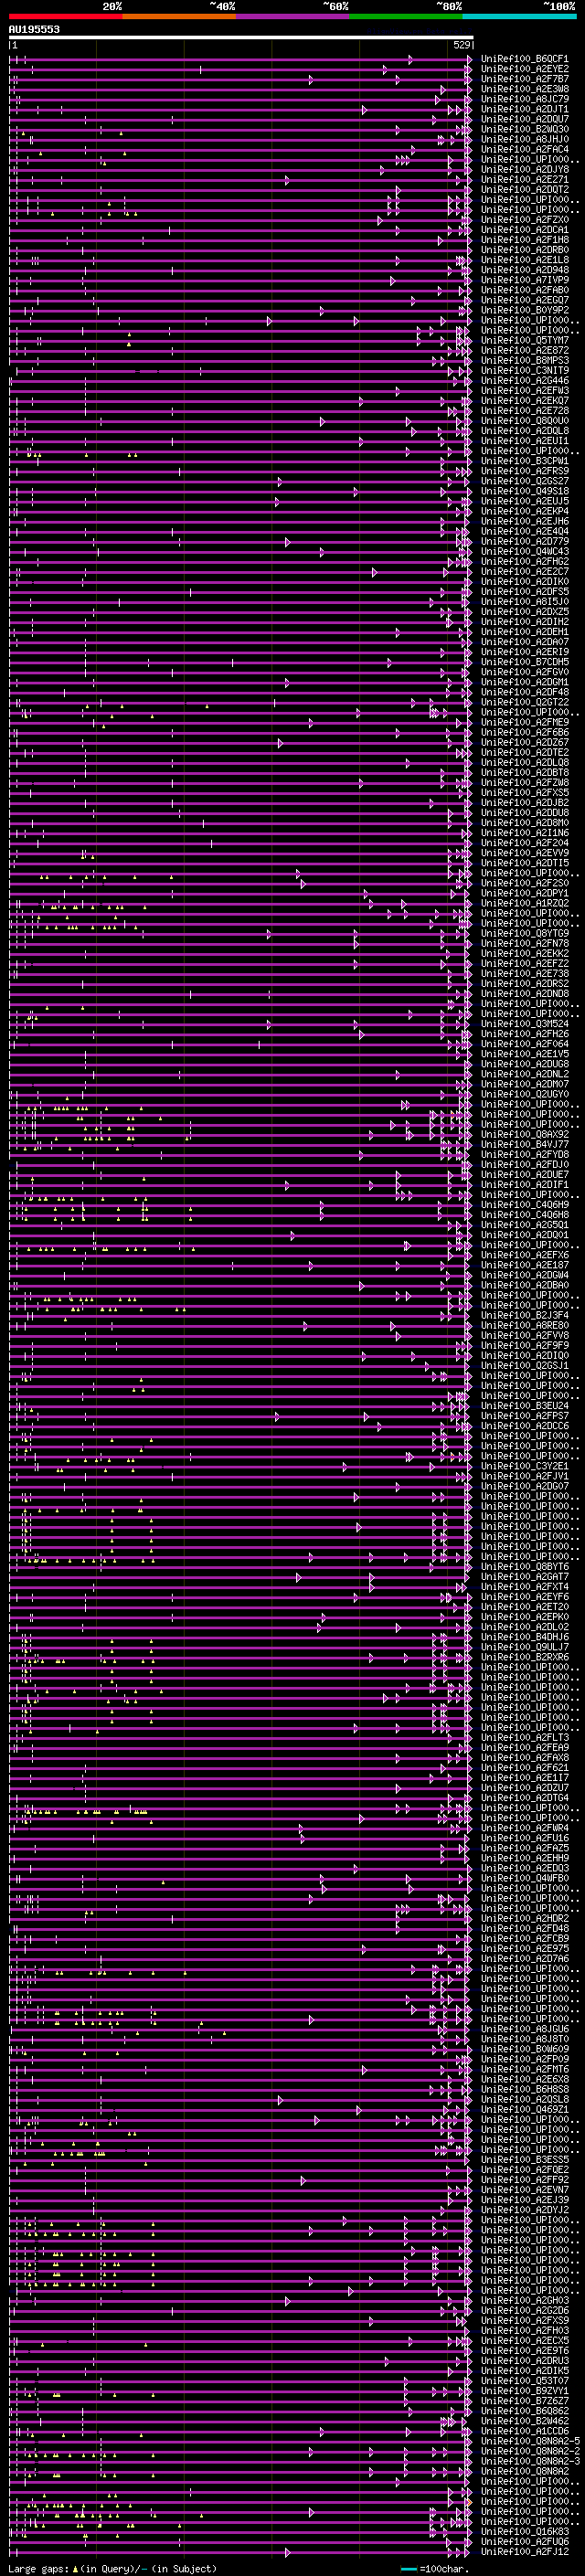Choose hit UniRef100_B2WQ30
585x2576 pixels.
pos(524,130)
